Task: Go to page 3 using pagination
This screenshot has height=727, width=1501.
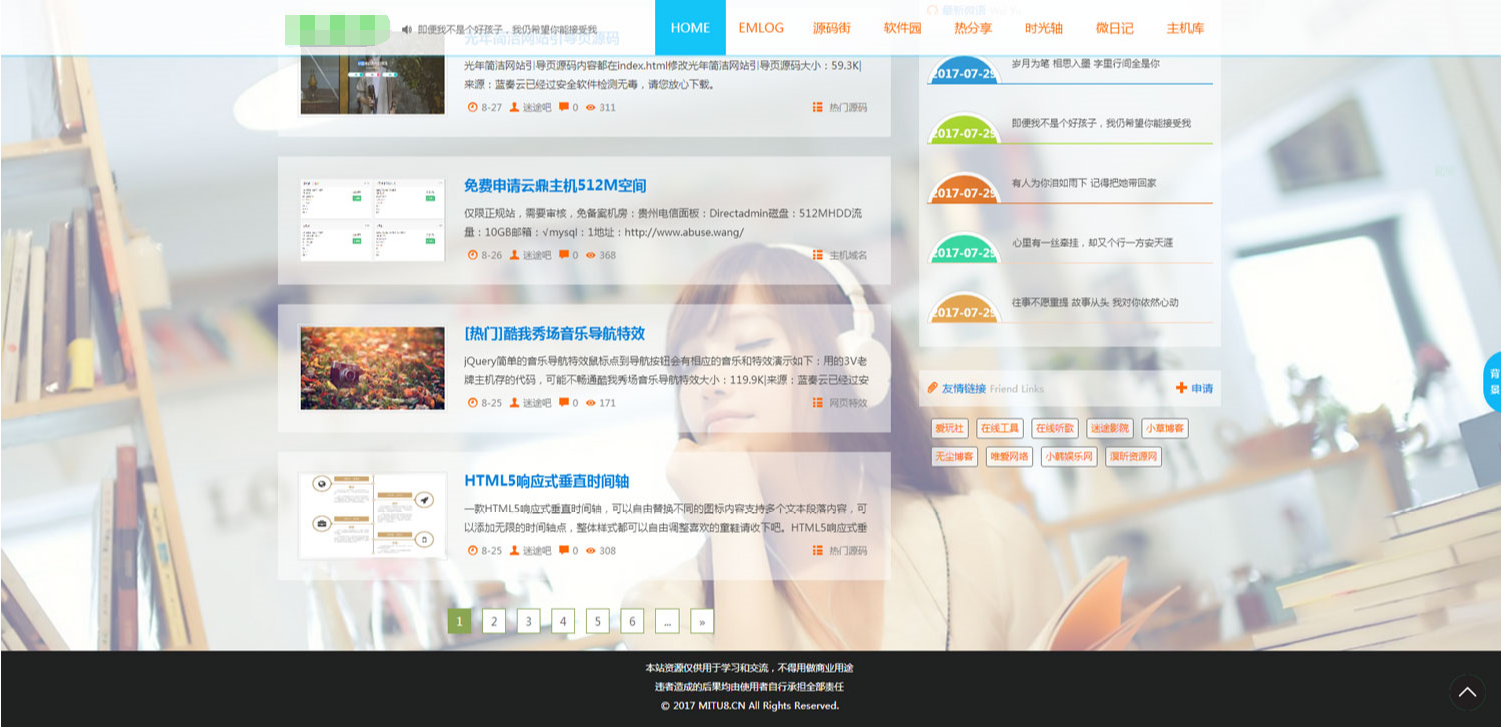Action: coord(528,621)
